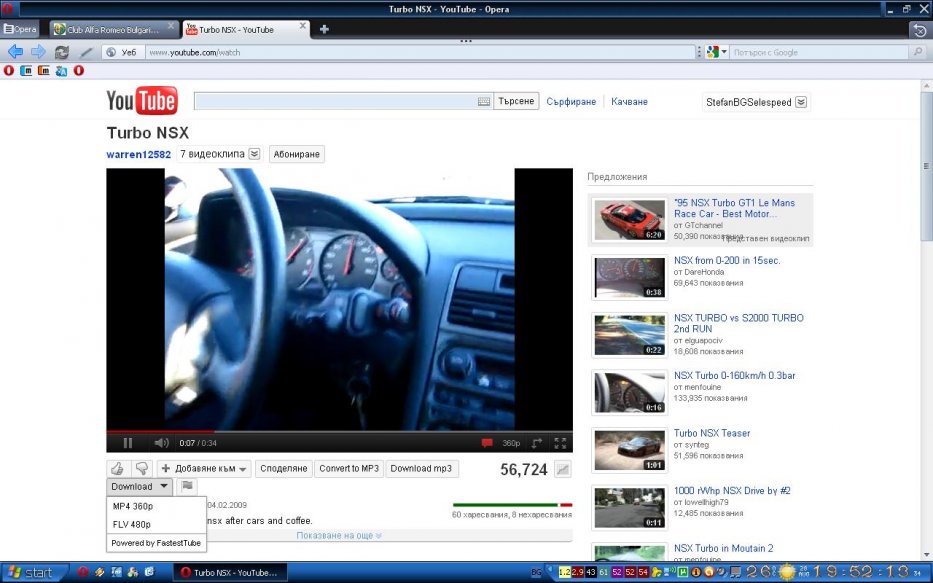Click the thumbs up like icon

click(x=117, y=468)
